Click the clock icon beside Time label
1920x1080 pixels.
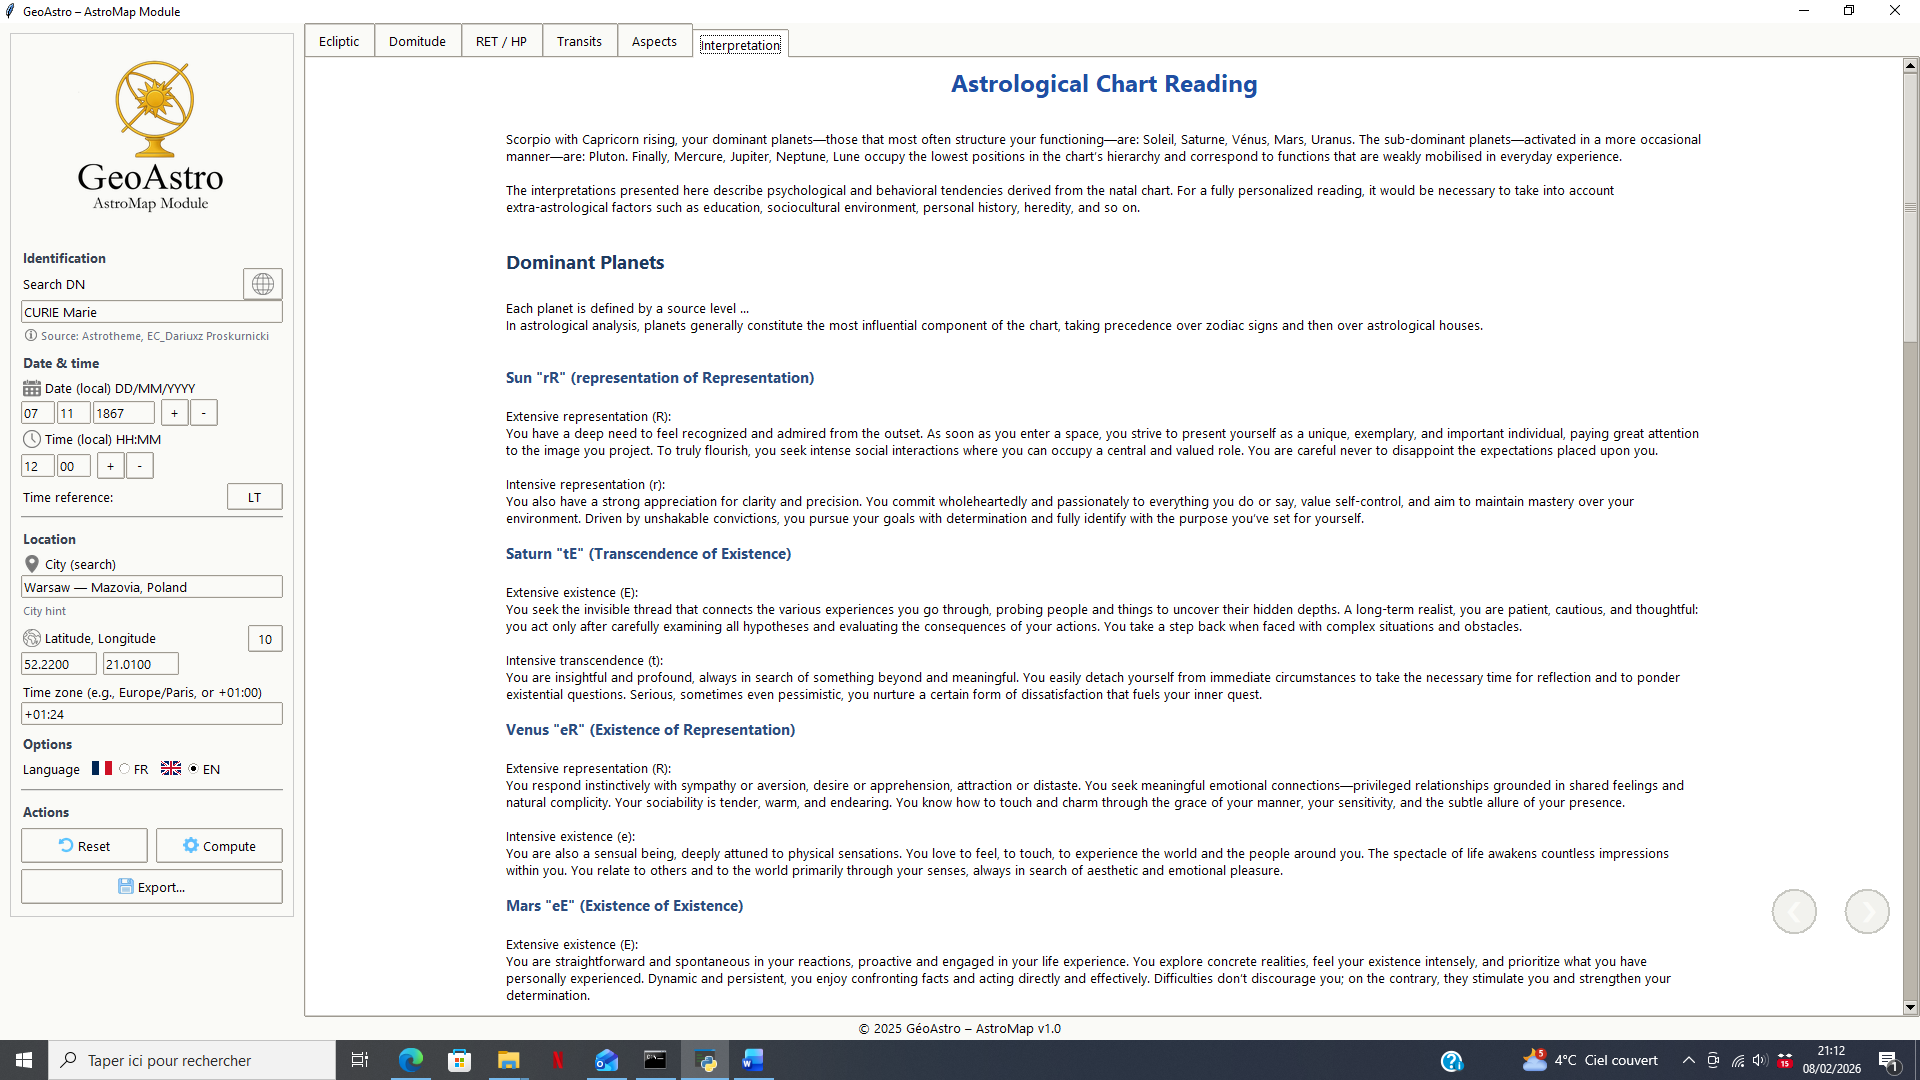(32, 439)
